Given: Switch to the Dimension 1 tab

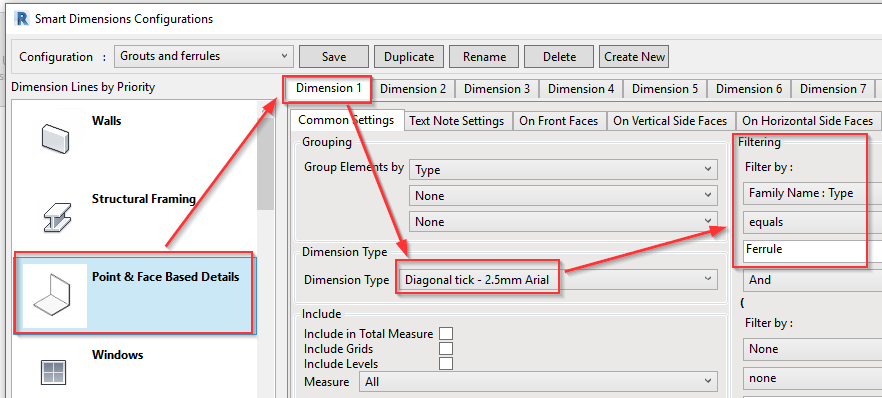Looking at the screenshot, I should (x=328, y=88).
